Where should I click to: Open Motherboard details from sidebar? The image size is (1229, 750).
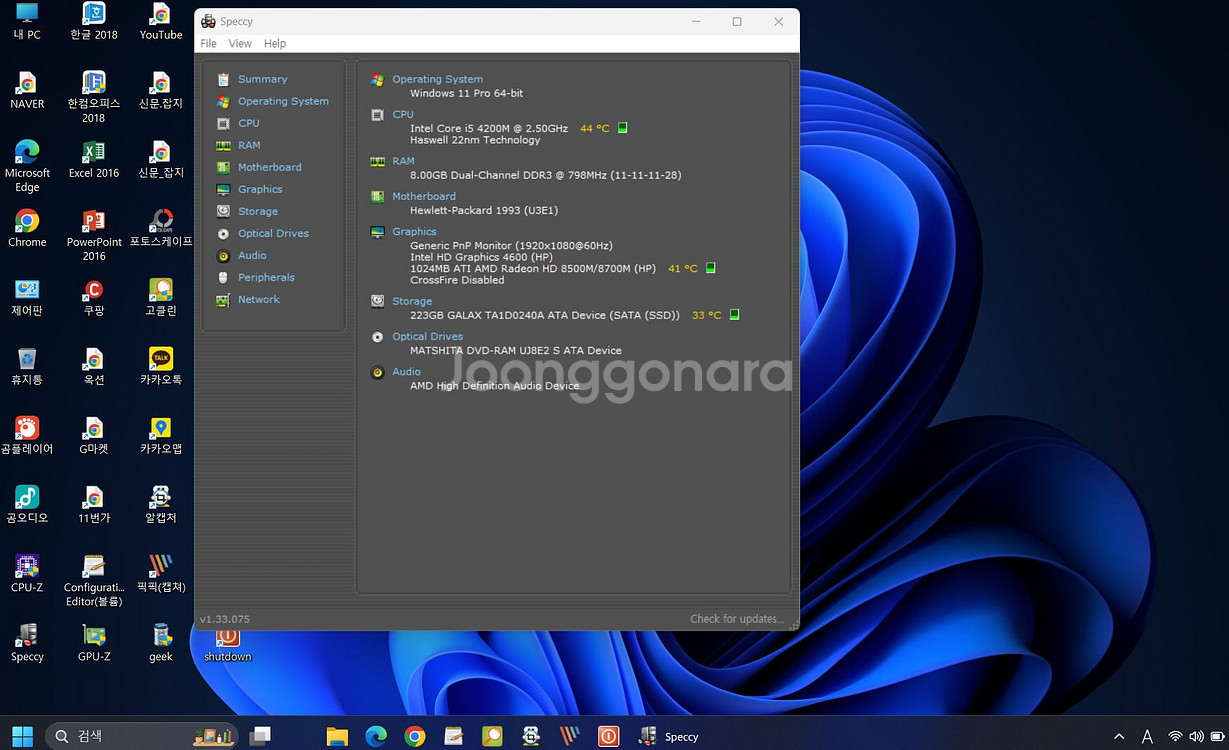269,167
